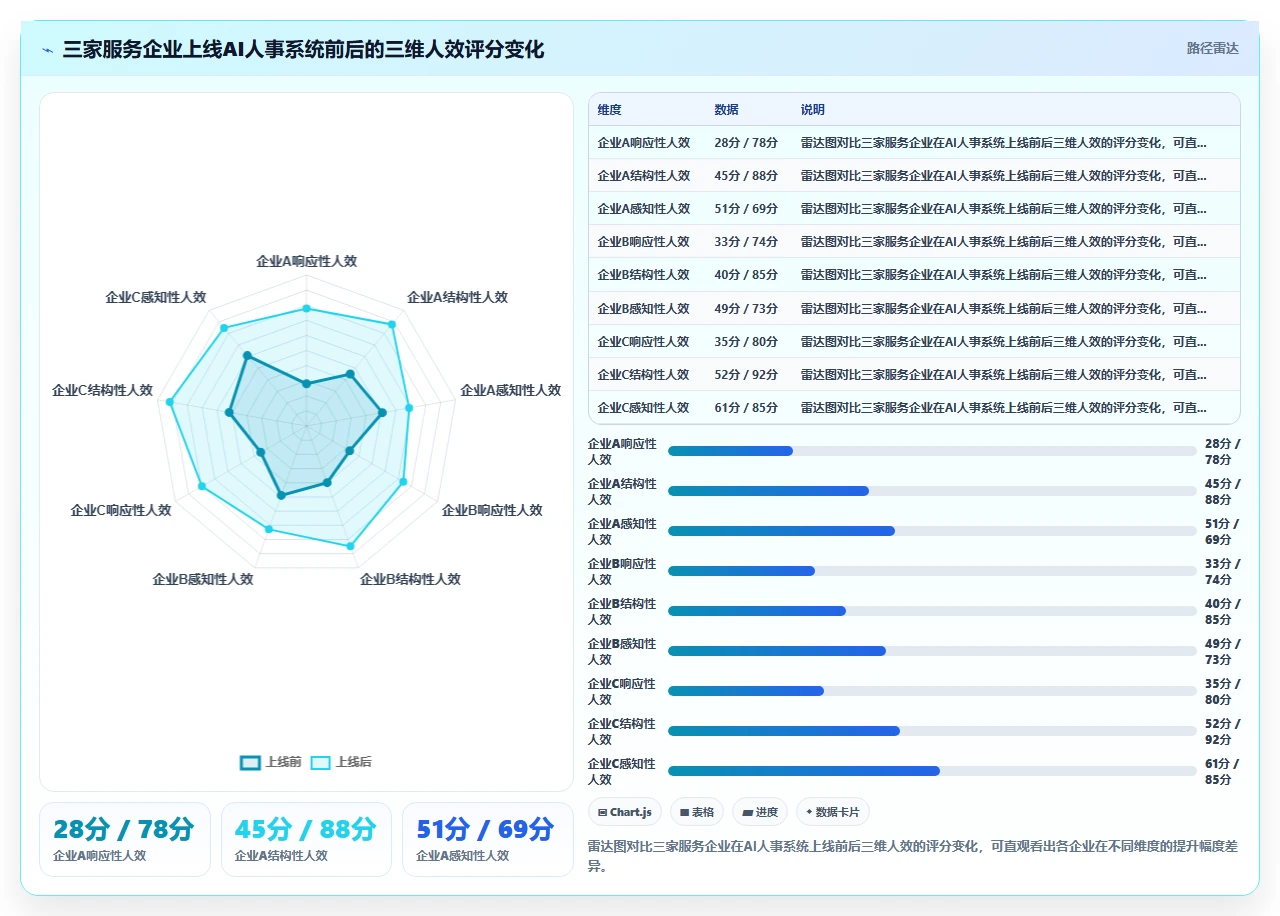This screenshot has width=1280, height=916.
Task: Toggle the 上线前 legend item
Action: (271, 762)
